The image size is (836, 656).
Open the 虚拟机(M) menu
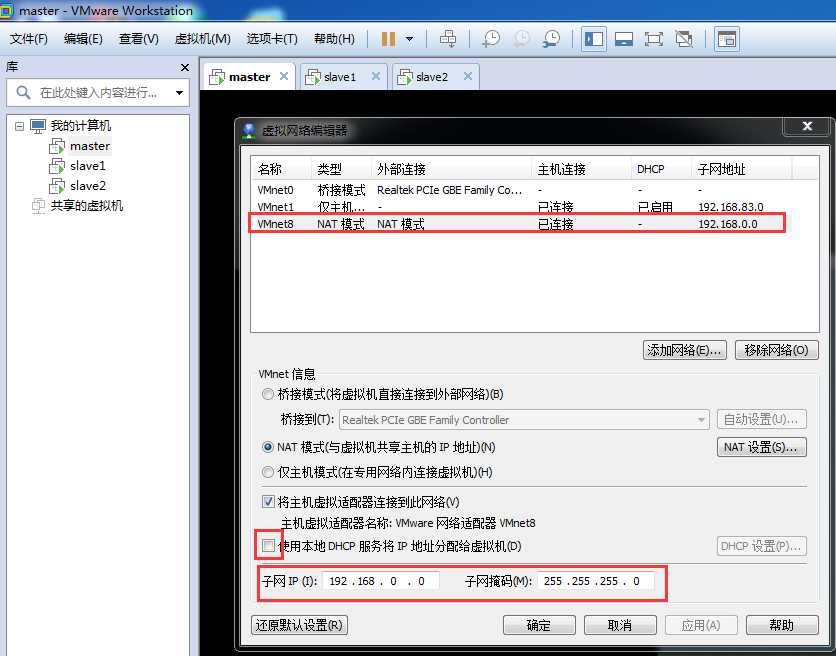pos(203,39)
